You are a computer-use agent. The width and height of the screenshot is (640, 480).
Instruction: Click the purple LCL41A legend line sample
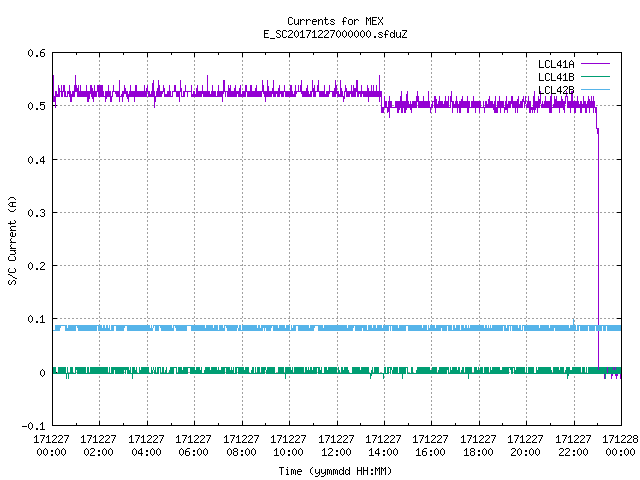pos(595,64)
